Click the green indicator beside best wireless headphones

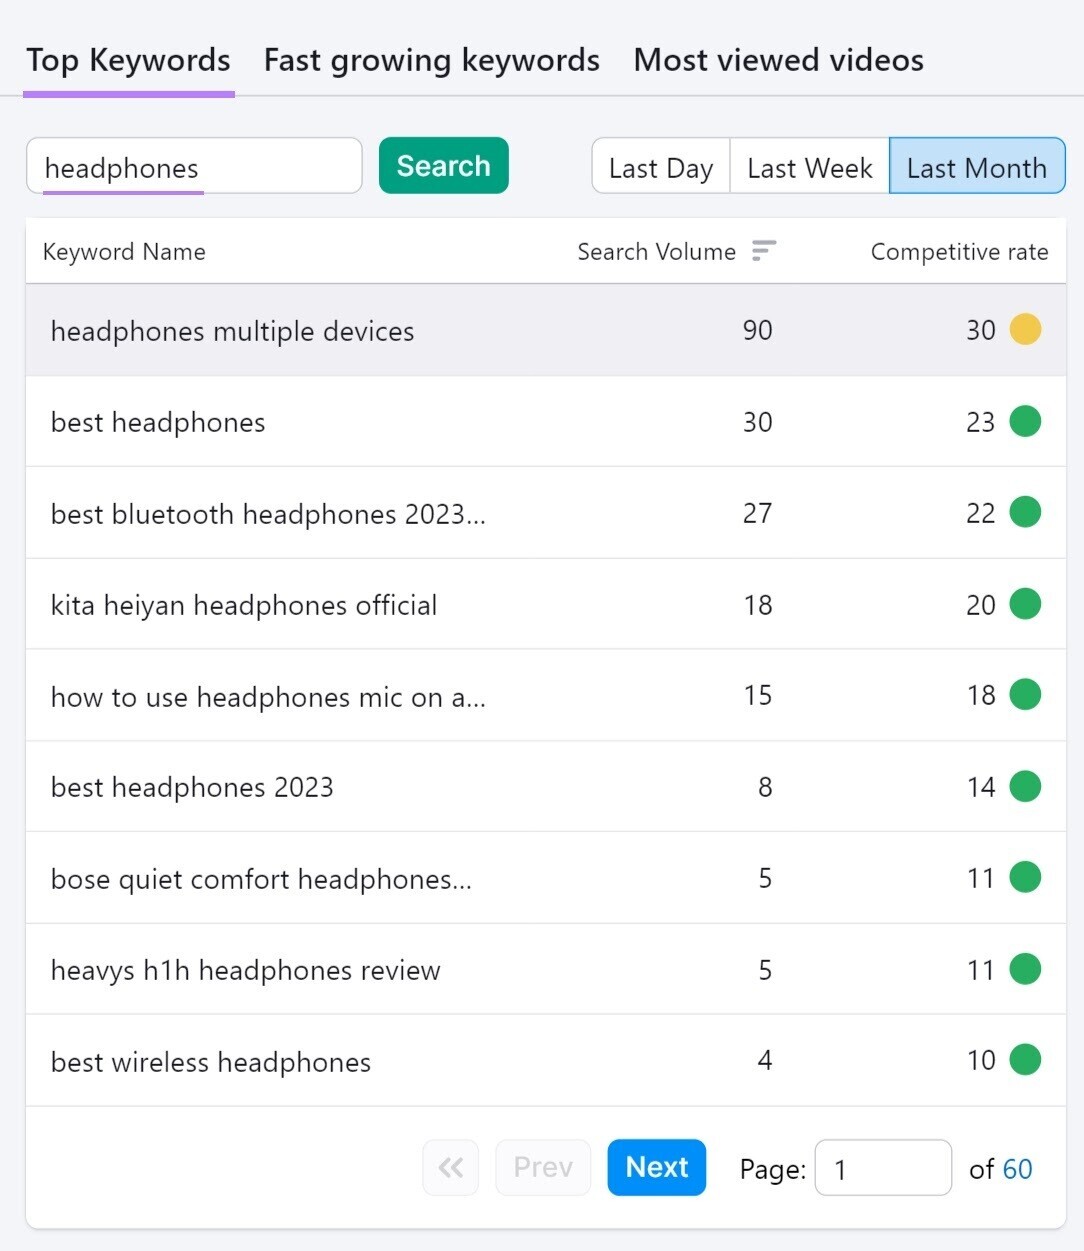[x=1025, y=1060]
